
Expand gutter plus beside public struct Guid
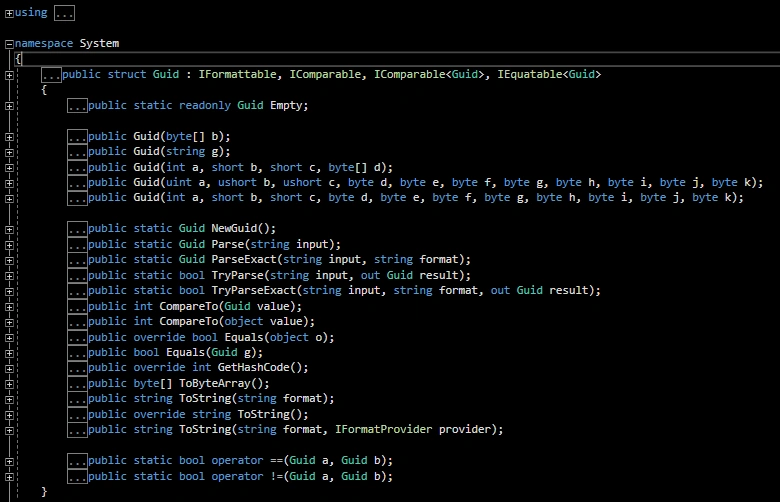(9, 75)
